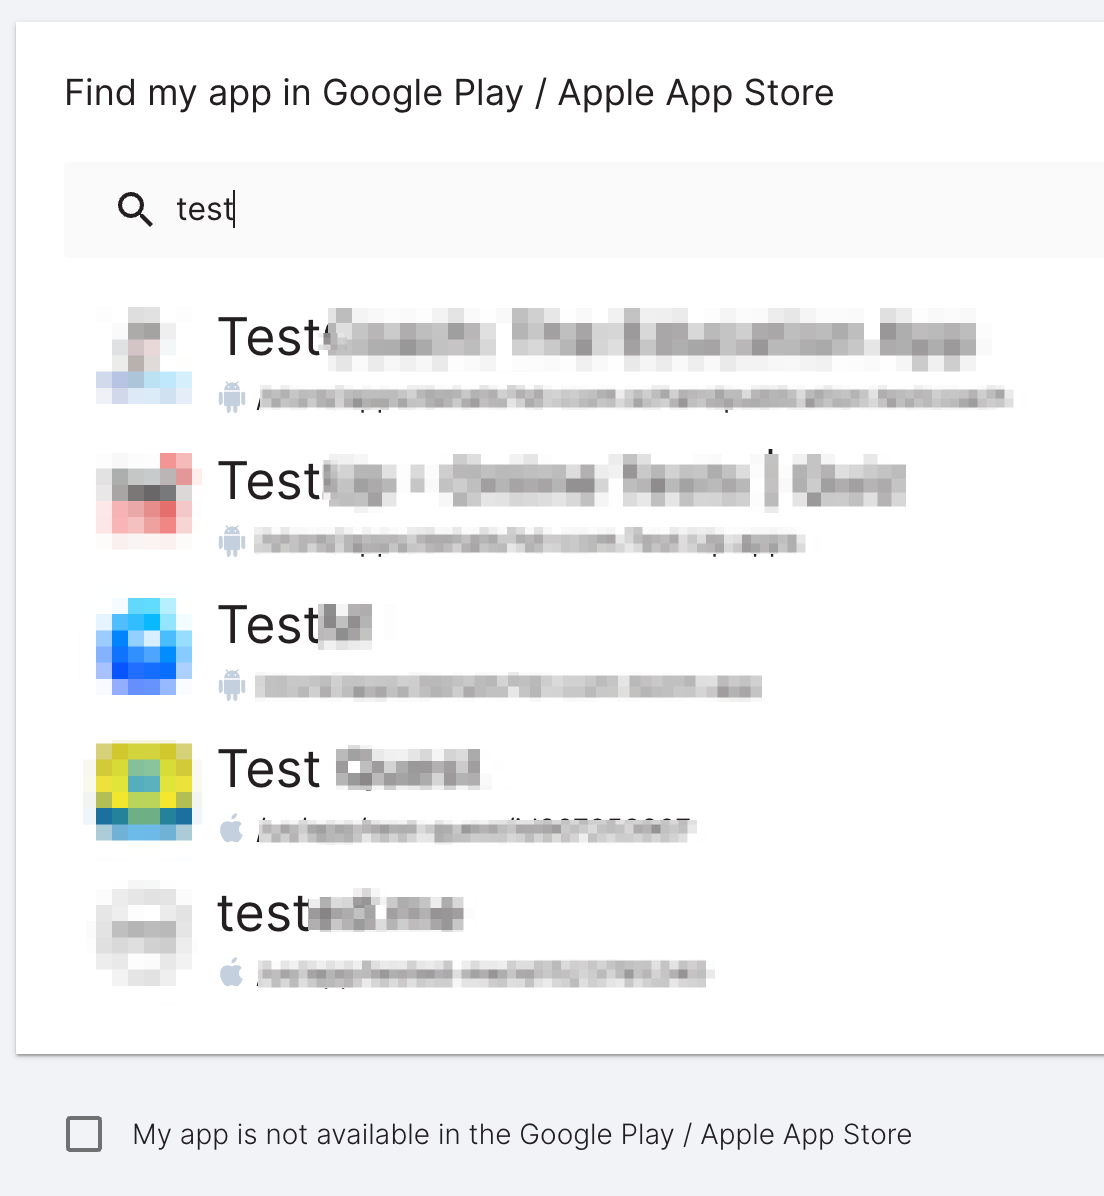
Task: Click the white circular app thumbnail
Action: 143,936
